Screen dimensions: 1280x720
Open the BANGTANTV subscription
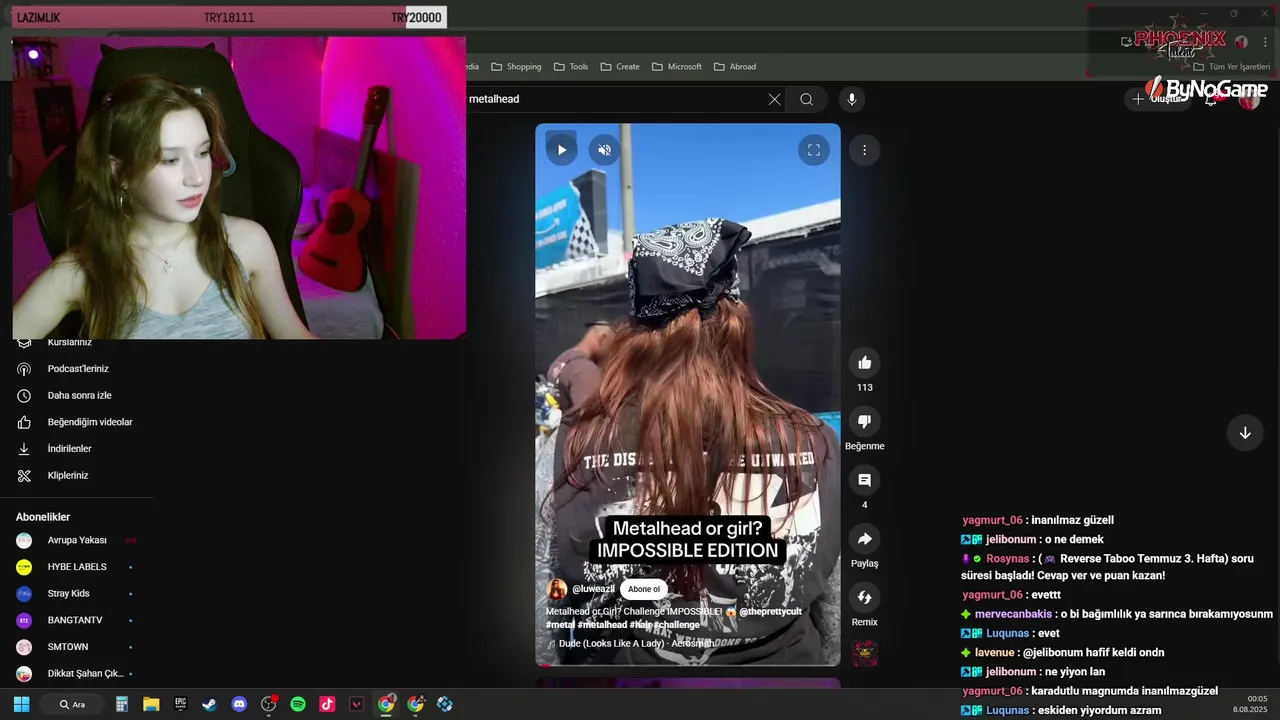tap(77, 620)
